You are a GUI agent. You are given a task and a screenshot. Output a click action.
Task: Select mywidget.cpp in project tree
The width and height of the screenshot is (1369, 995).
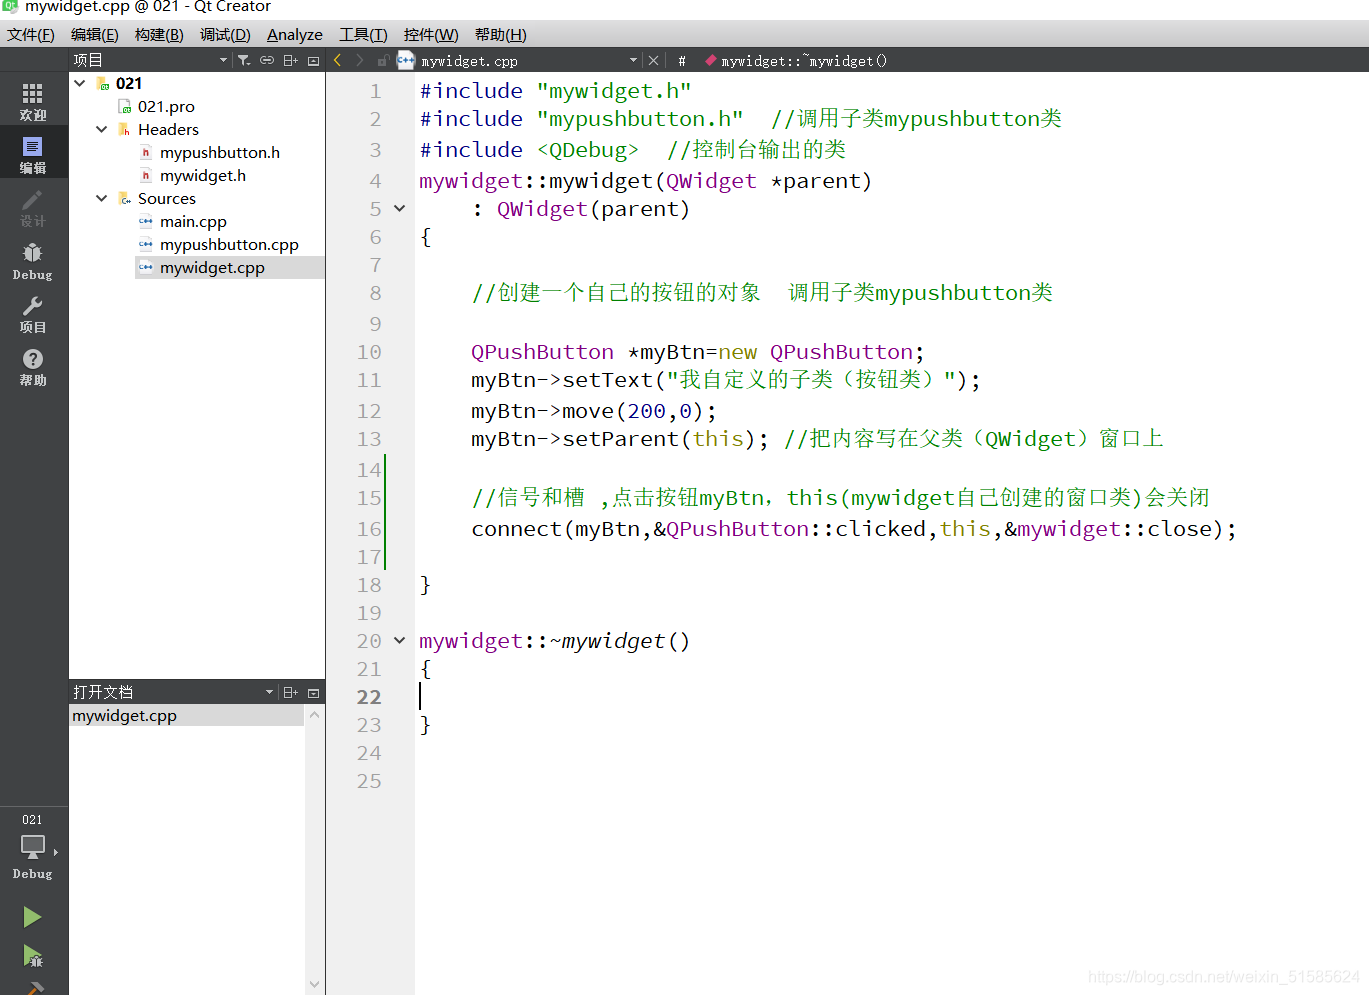pyautogui.click(x=212, y=267)
